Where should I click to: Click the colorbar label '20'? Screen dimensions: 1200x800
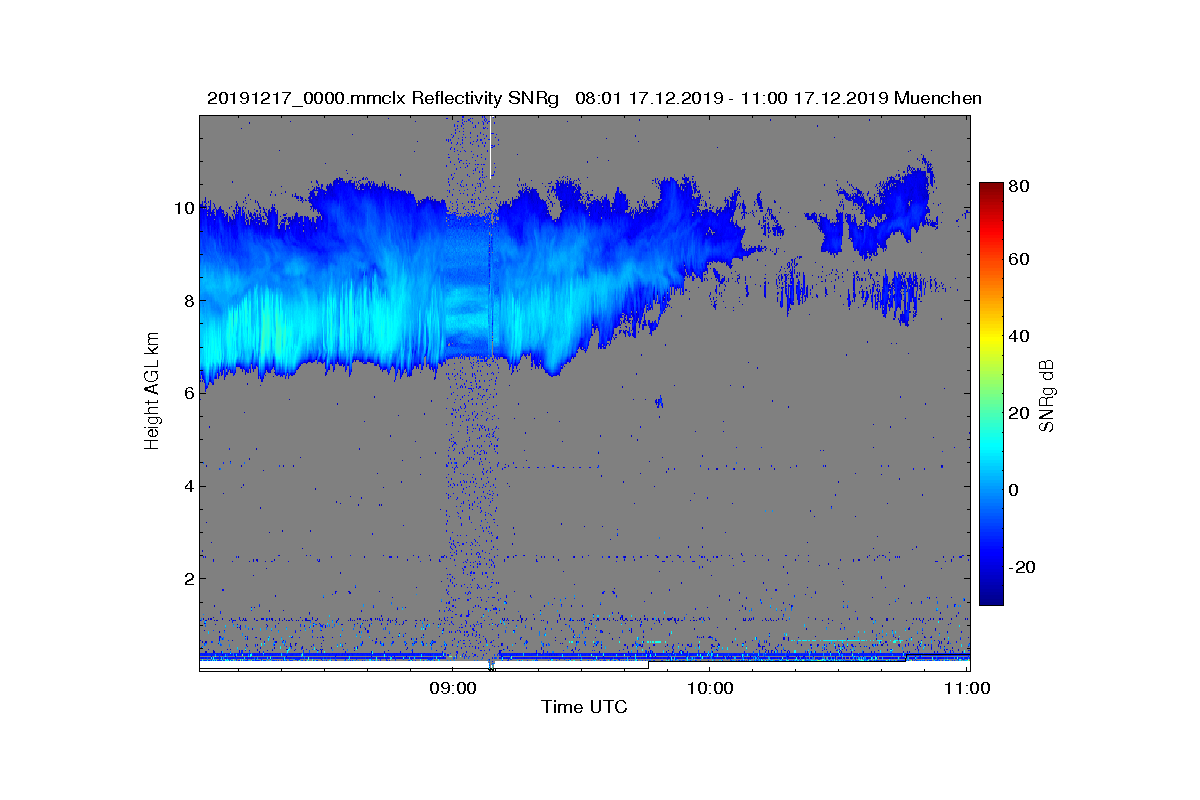[1020, 413]
